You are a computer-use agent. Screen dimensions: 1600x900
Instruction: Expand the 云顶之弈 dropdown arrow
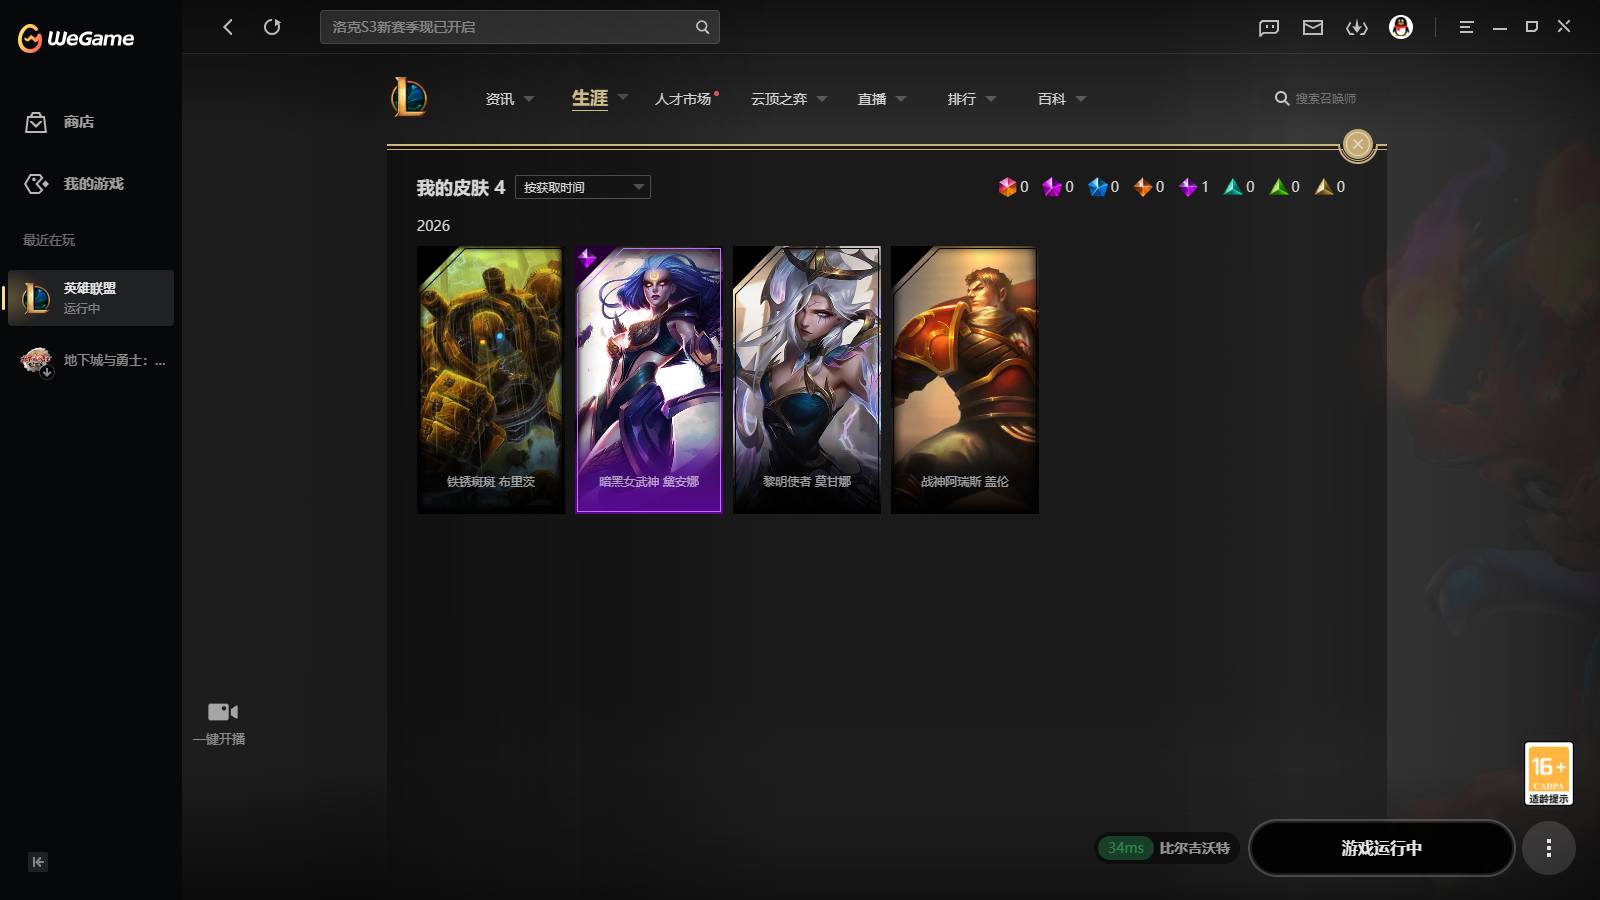tap(822, 99)
